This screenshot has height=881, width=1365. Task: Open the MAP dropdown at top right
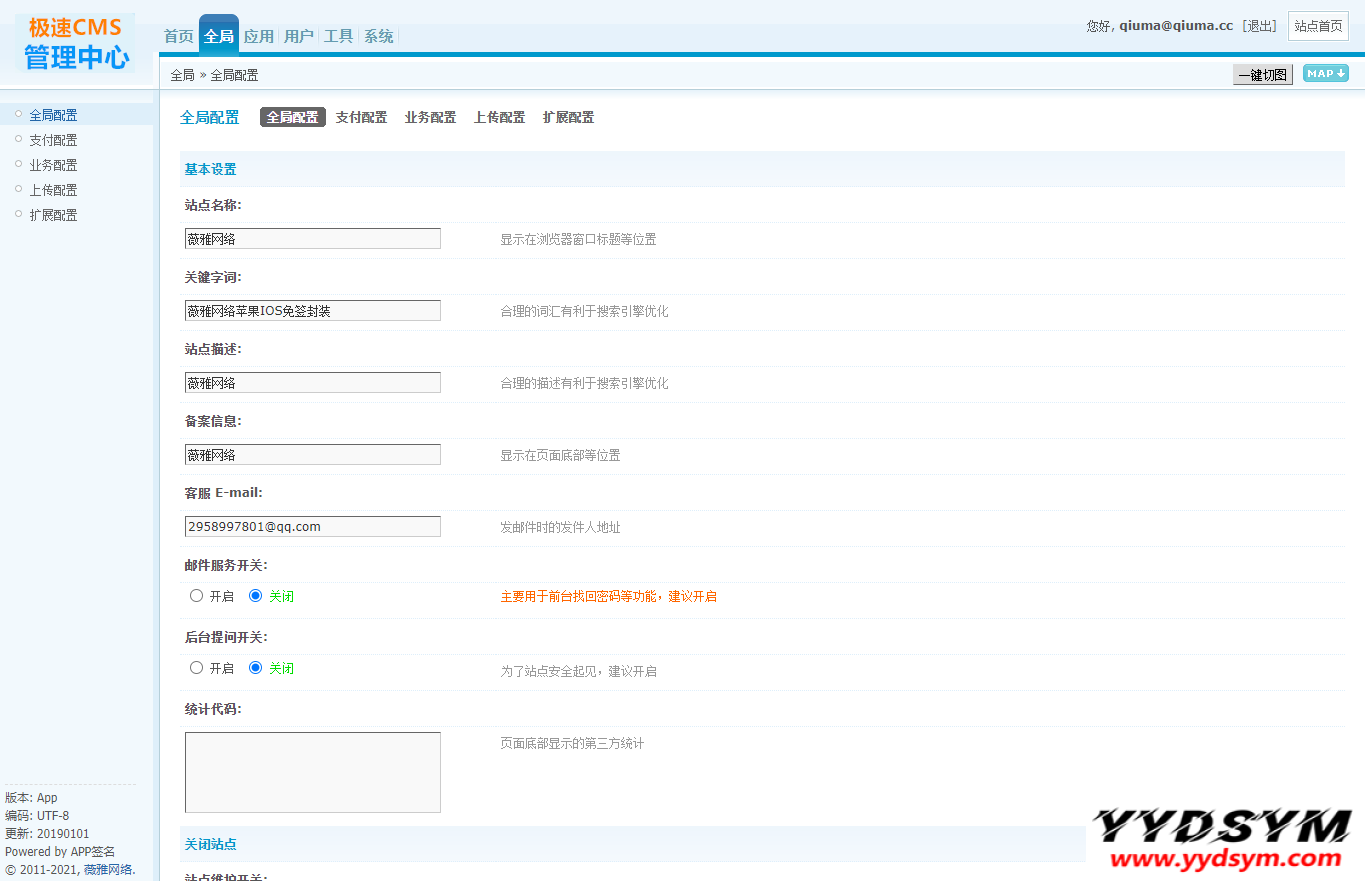pyautogui.click(x=1324, y=74)
